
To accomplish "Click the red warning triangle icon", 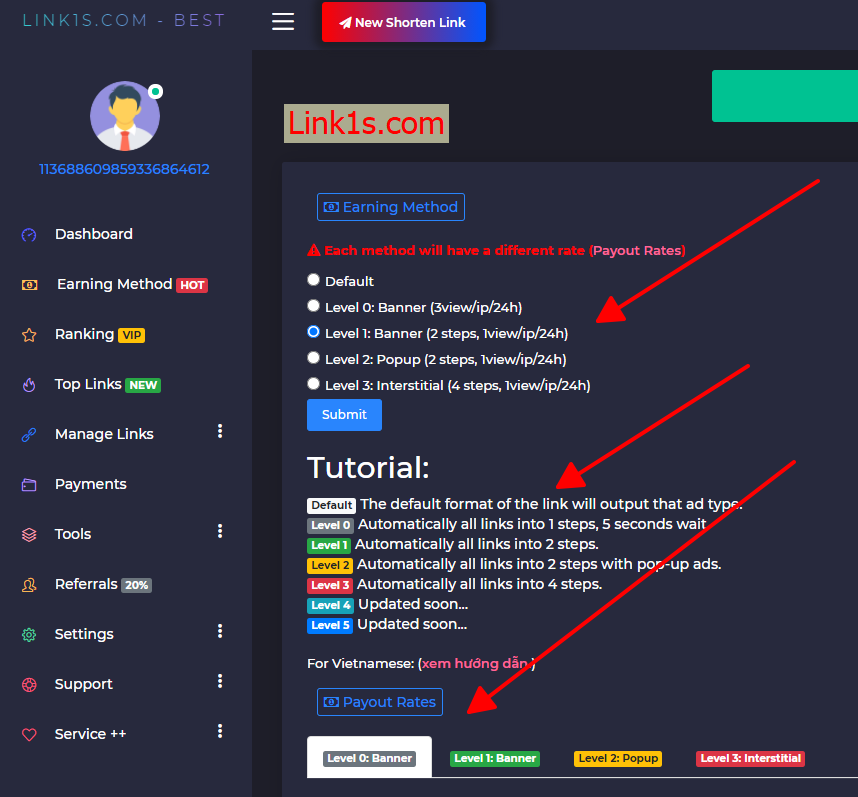I will 314,251.
